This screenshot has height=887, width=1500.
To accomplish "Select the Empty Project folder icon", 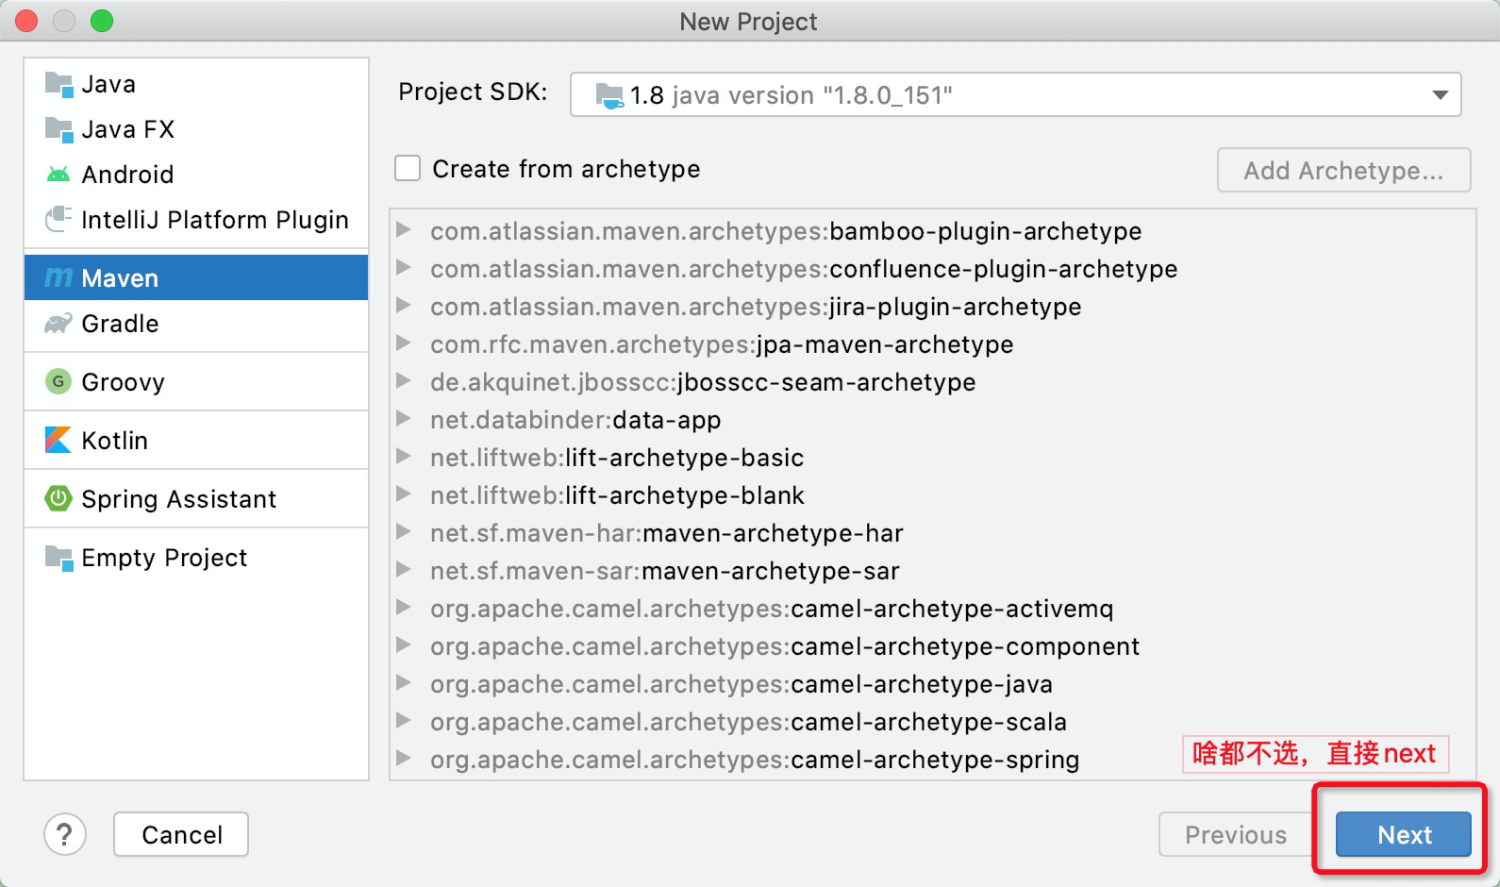I will [59, 558].
